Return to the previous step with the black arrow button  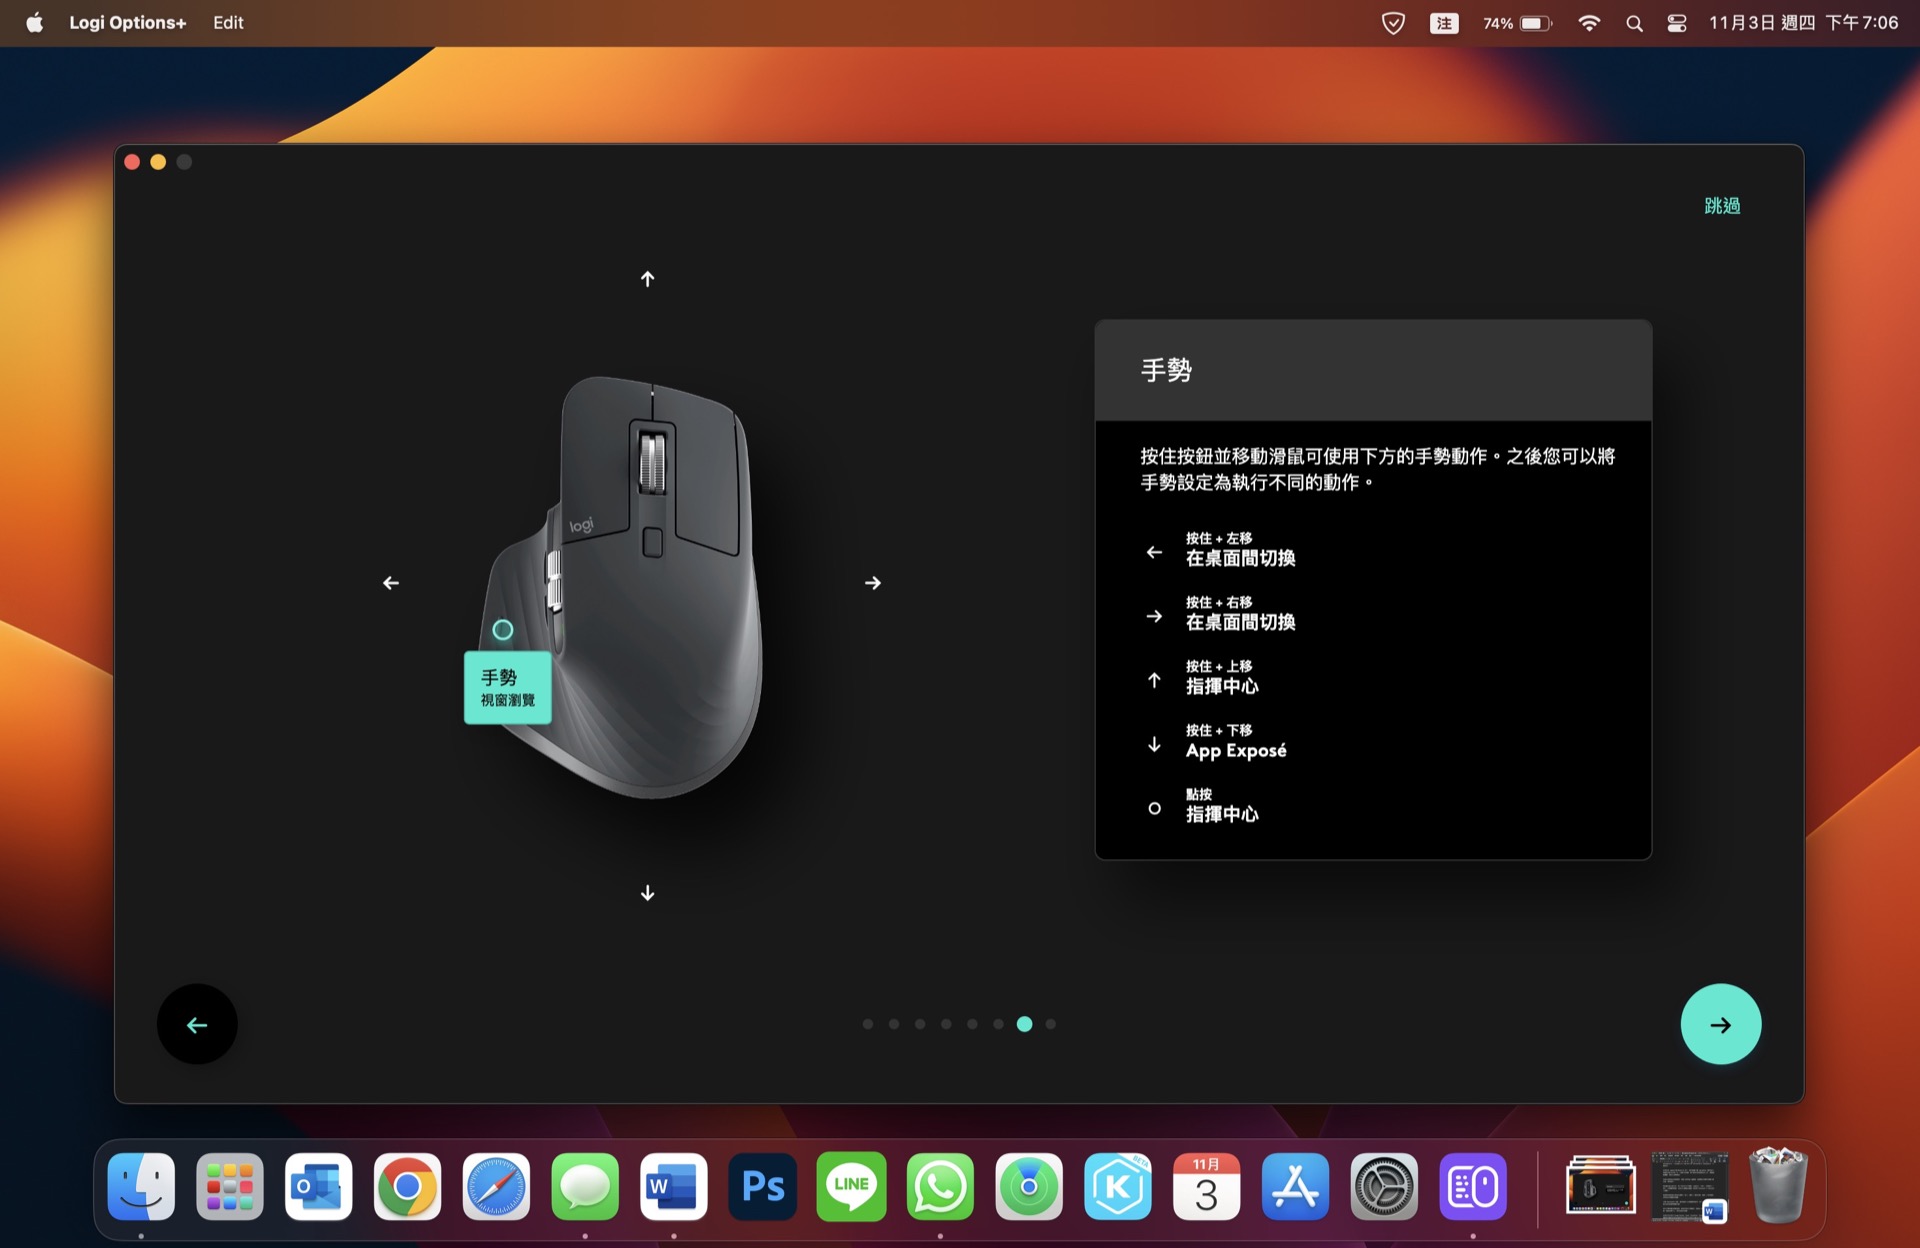197,1024
